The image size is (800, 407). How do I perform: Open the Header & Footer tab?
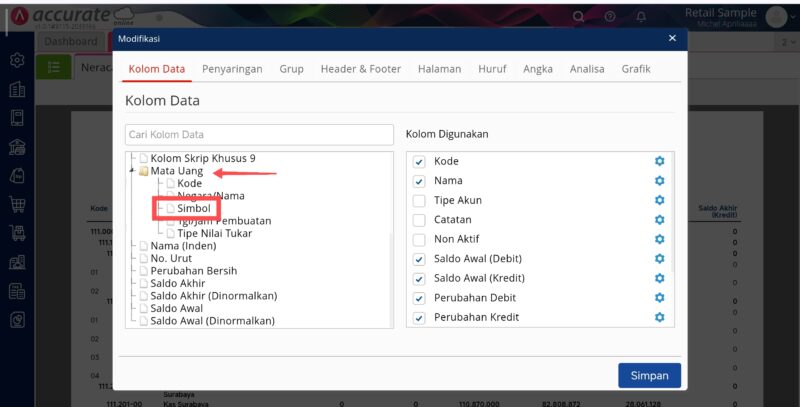[x=360, y=69]
